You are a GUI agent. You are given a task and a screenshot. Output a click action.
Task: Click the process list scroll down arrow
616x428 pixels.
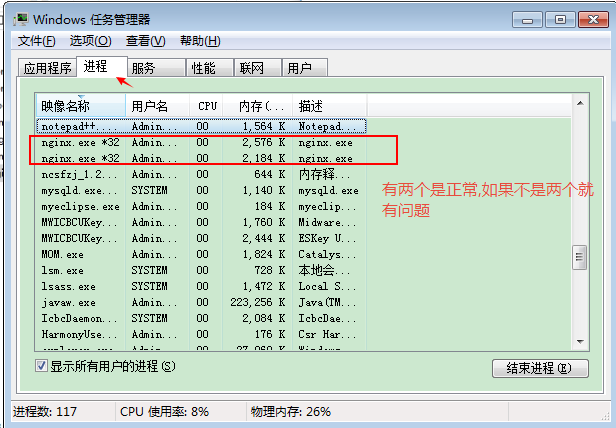(580, 342)
